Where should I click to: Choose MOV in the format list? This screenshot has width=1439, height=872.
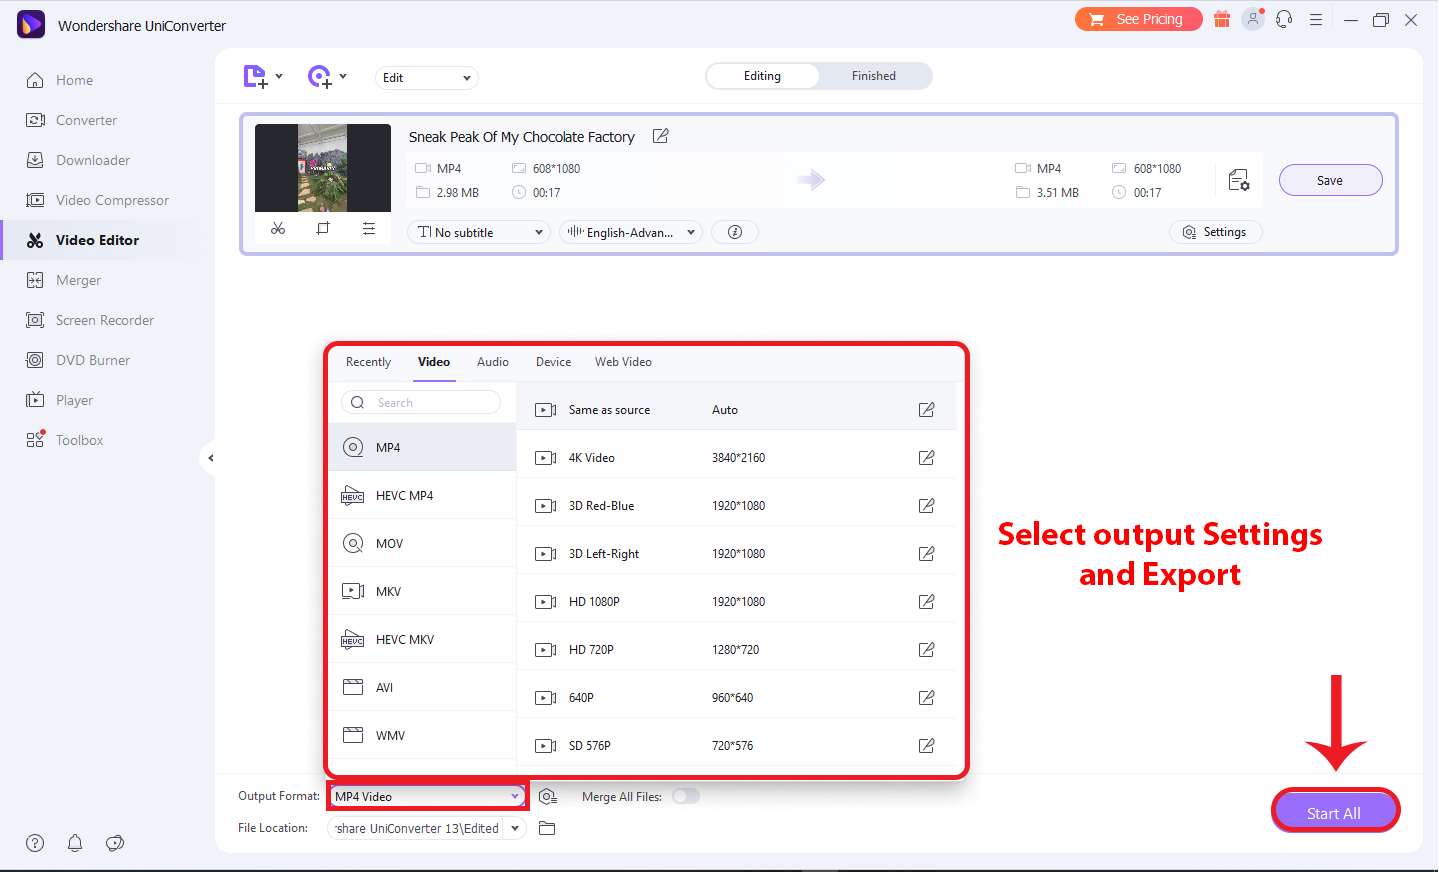point(422,543)
